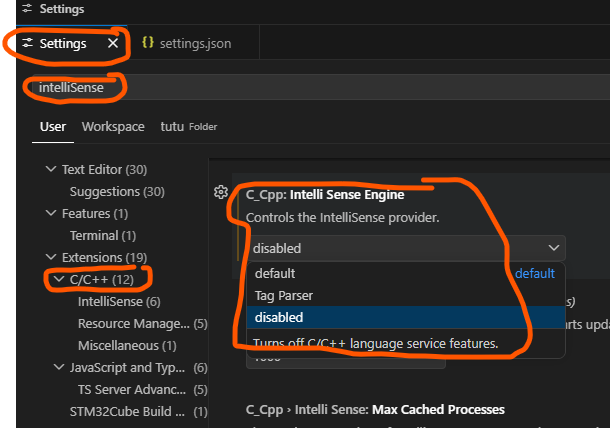Image resolution: width=610 pixels, height=428 pixels.
Task: Click 'Controls the IntelliSense provider.' description
Action: (x=342, y=218)
